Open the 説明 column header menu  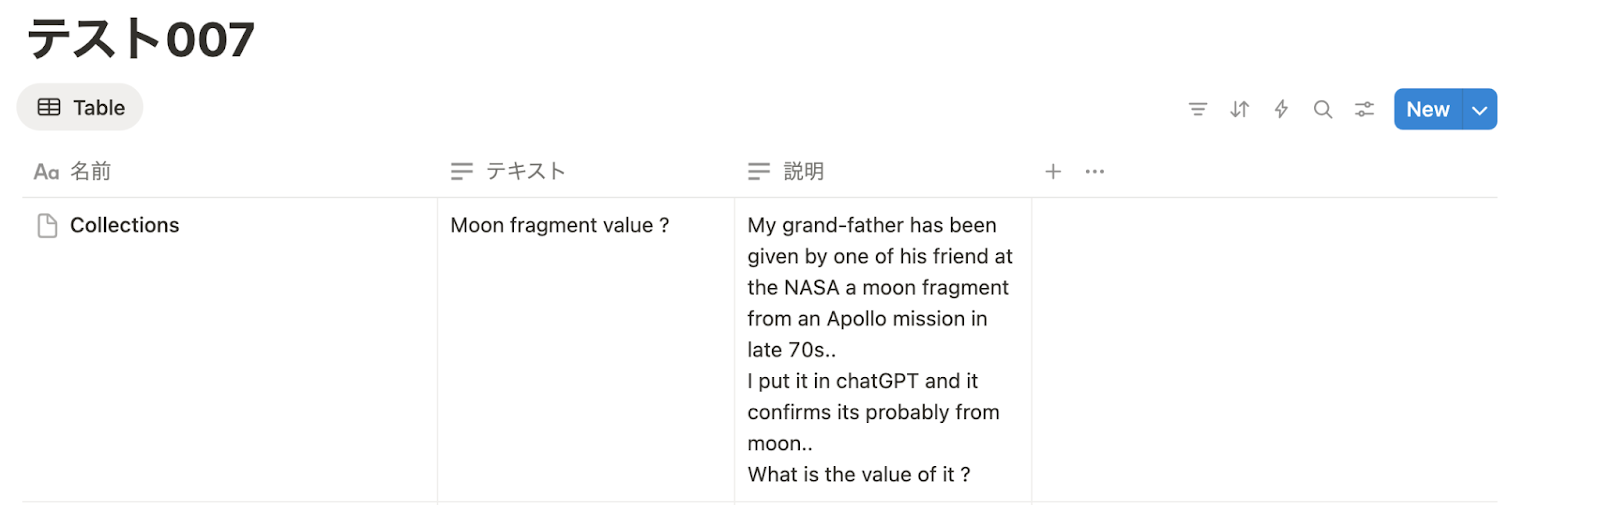tap(803, 172)
